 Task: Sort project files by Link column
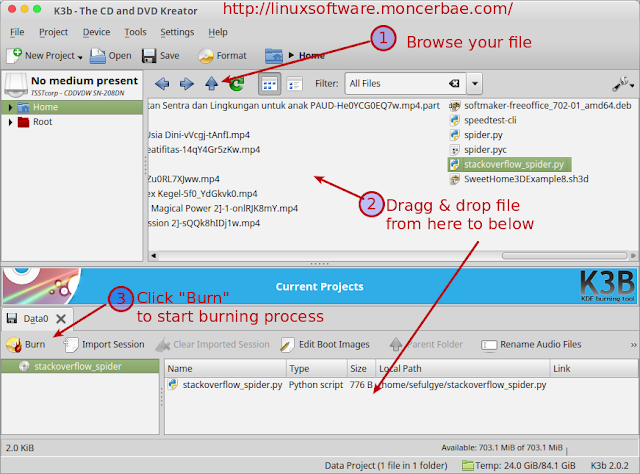pyautogui.click(x=594, y=369)
